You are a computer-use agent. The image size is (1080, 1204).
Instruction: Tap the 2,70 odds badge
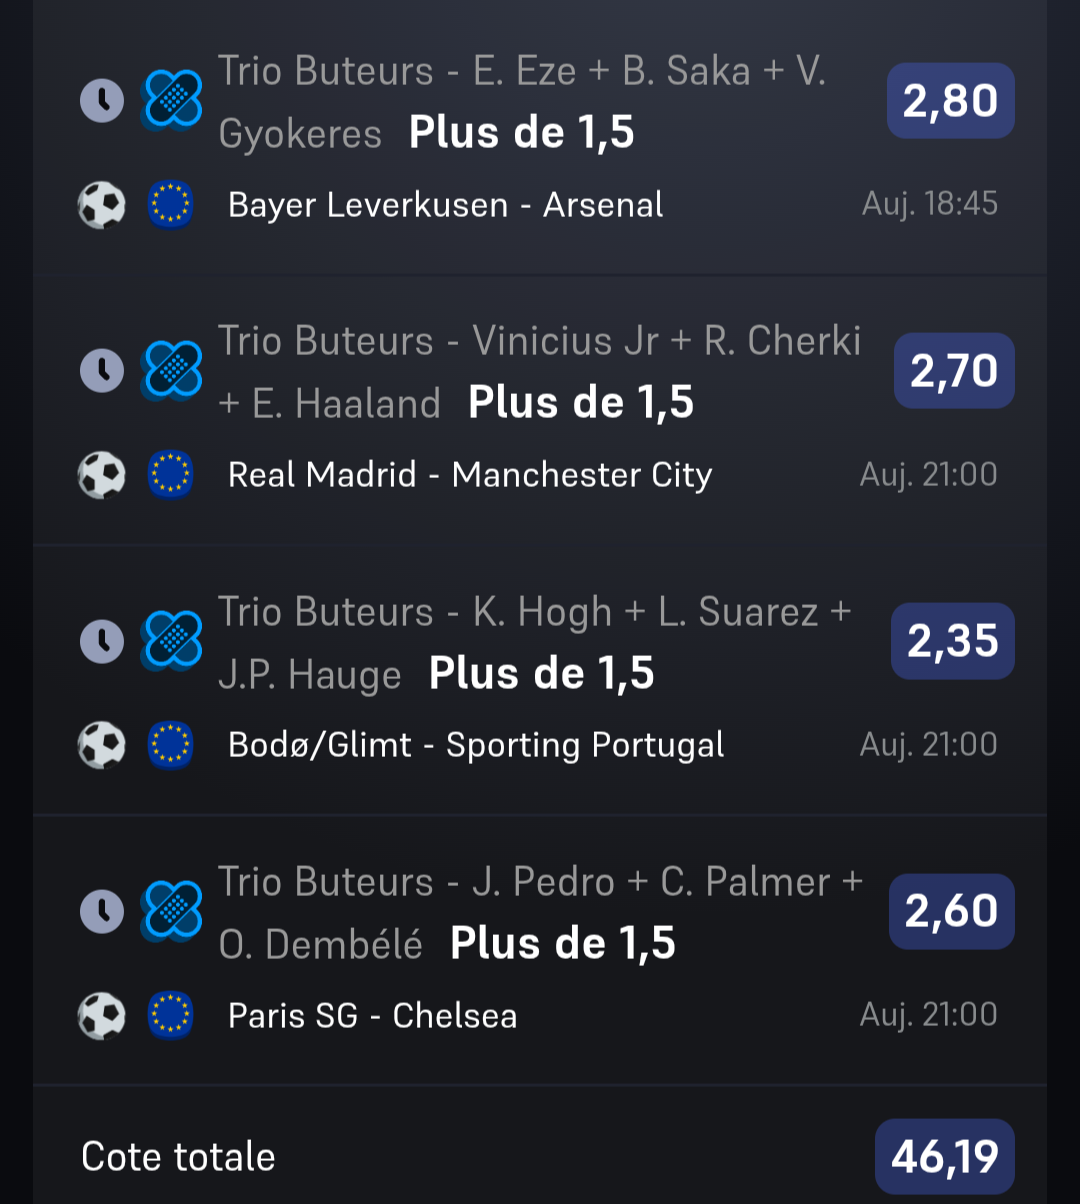953,371
